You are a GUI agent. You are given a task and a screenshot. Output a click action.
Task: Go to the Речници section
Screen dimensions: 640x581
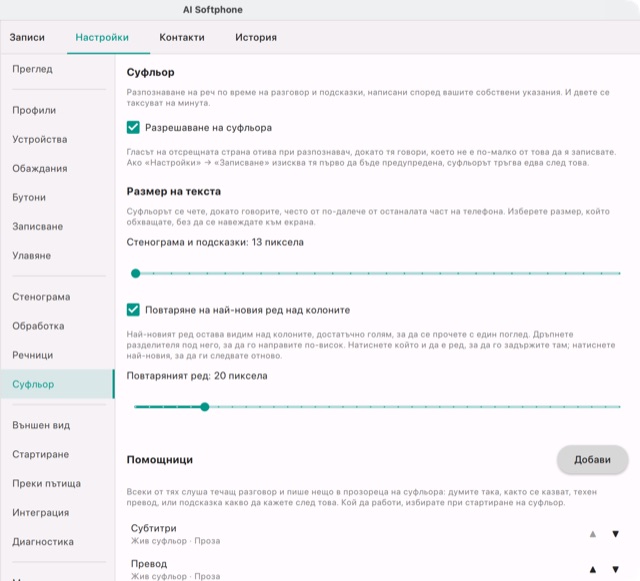(57, 355)
